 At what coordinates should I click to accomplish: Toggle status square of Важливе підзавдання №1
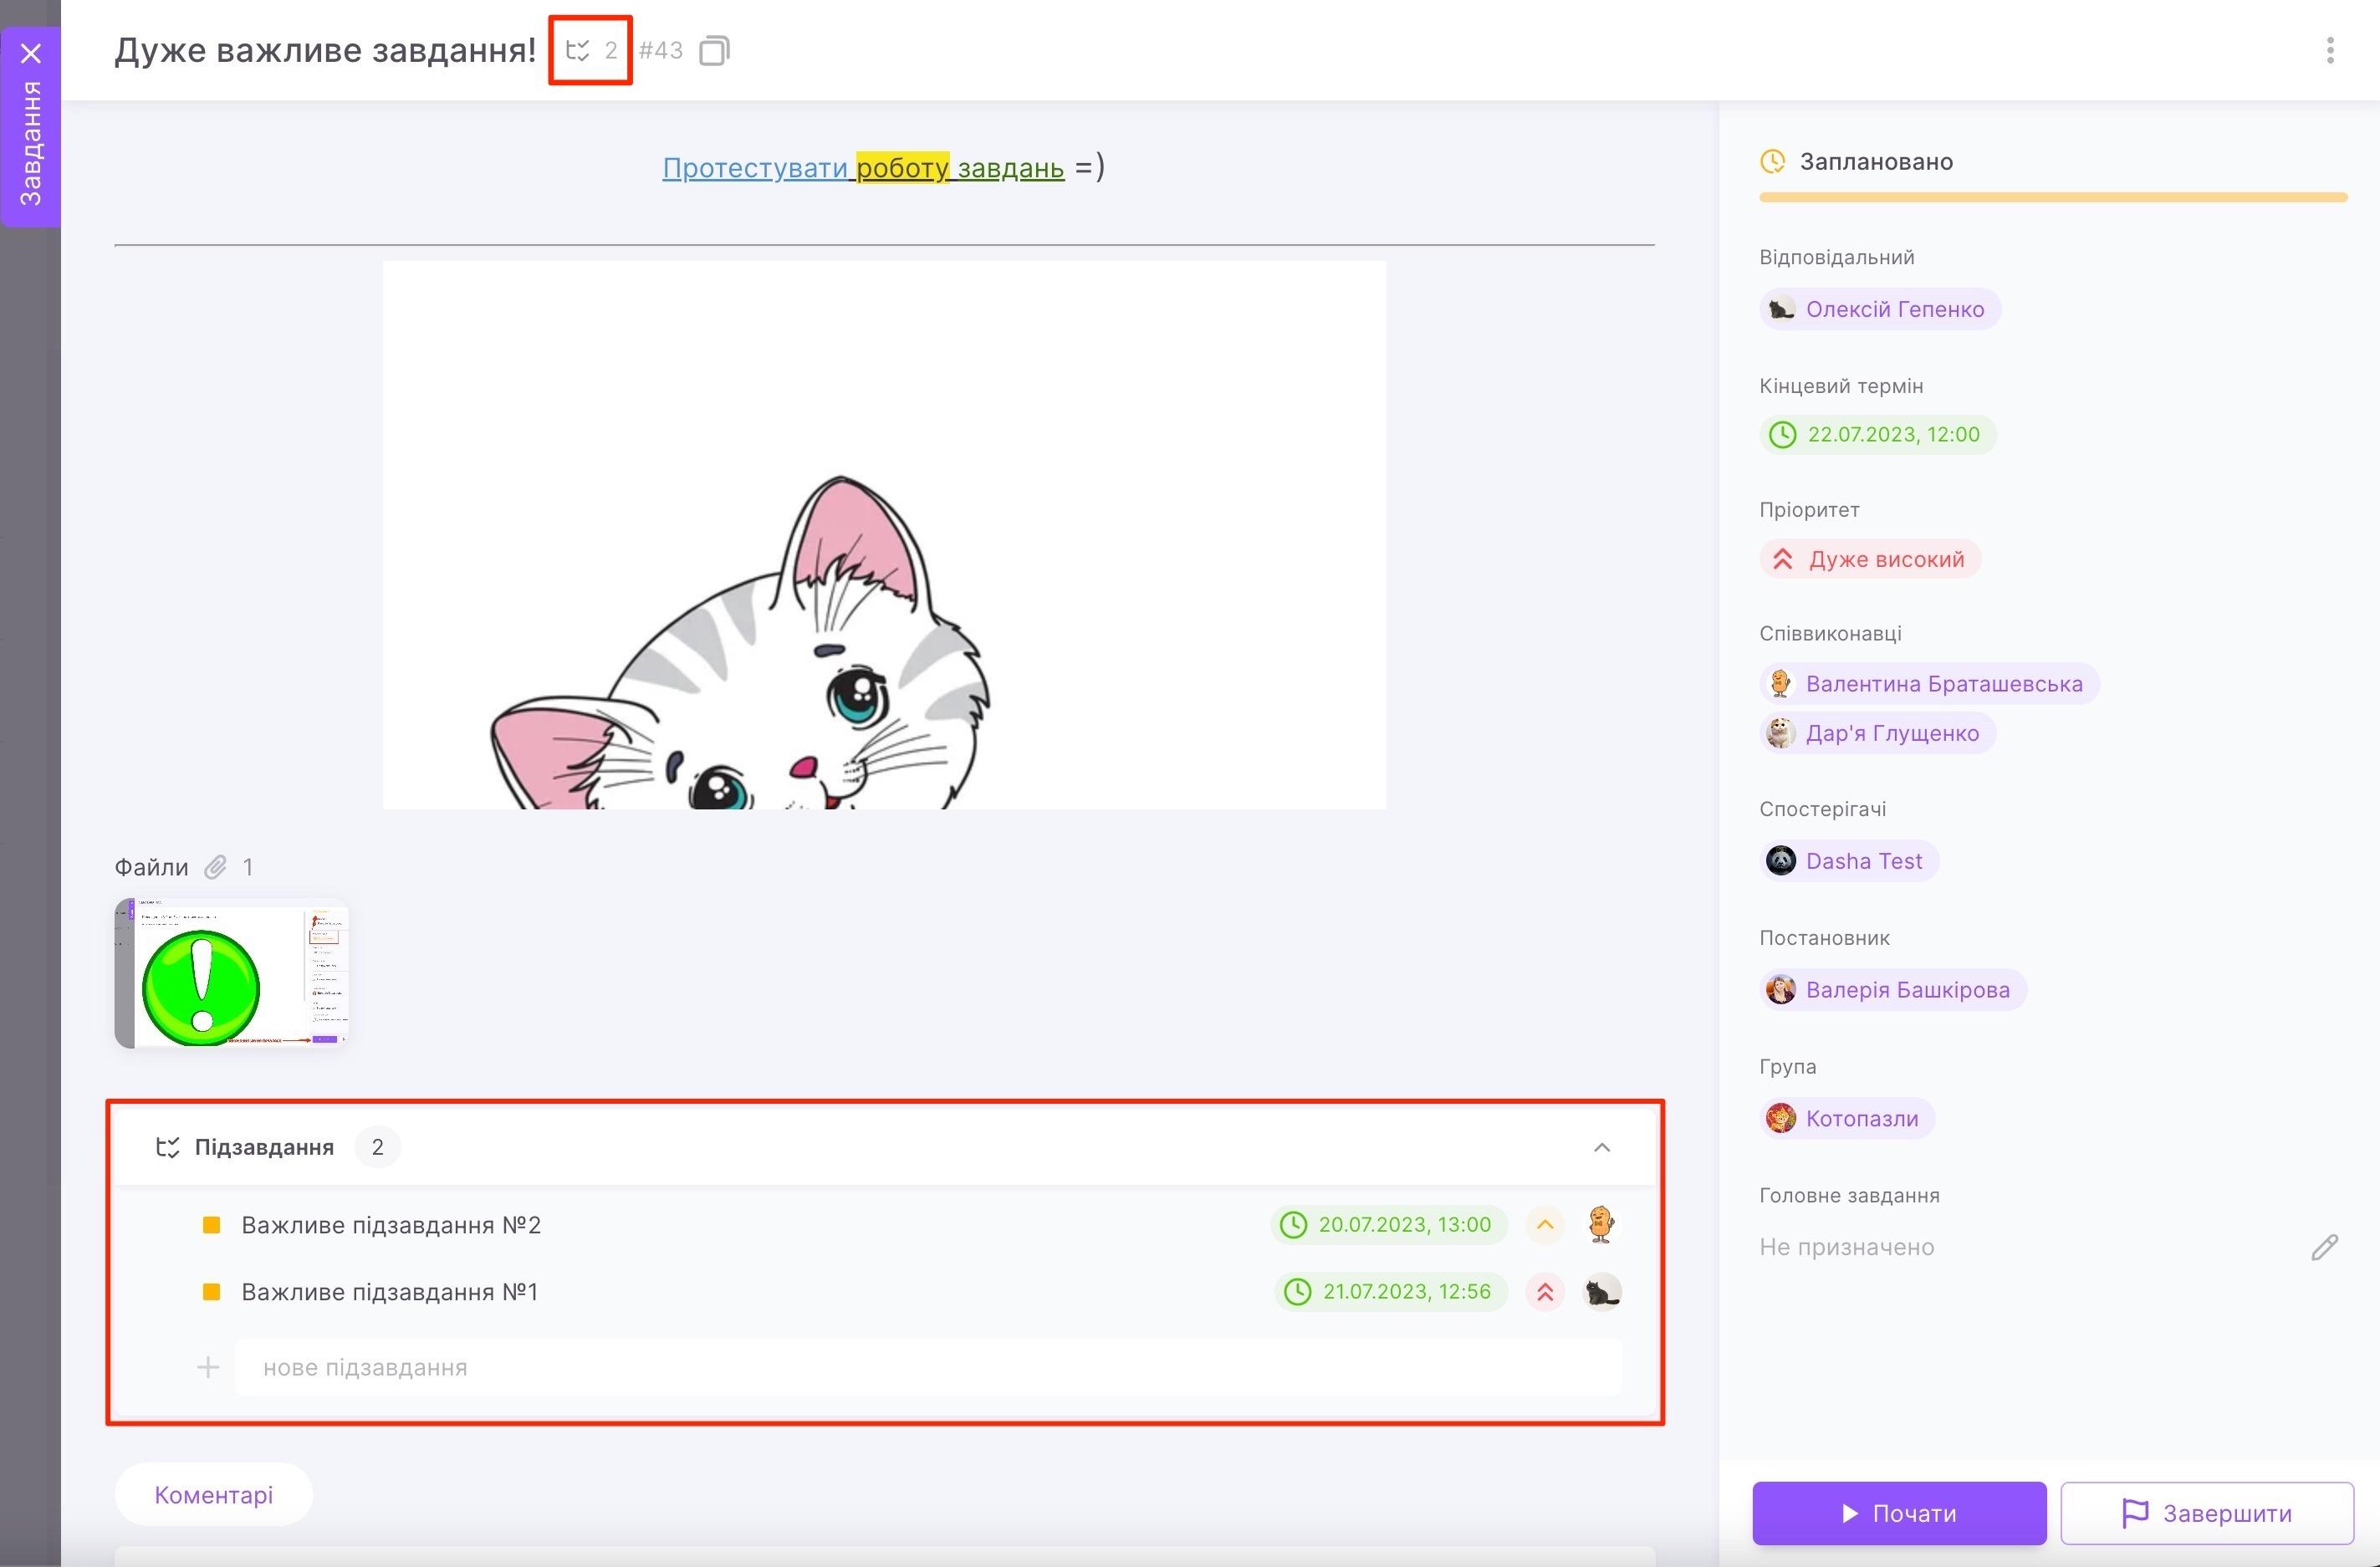(211, 1292)
